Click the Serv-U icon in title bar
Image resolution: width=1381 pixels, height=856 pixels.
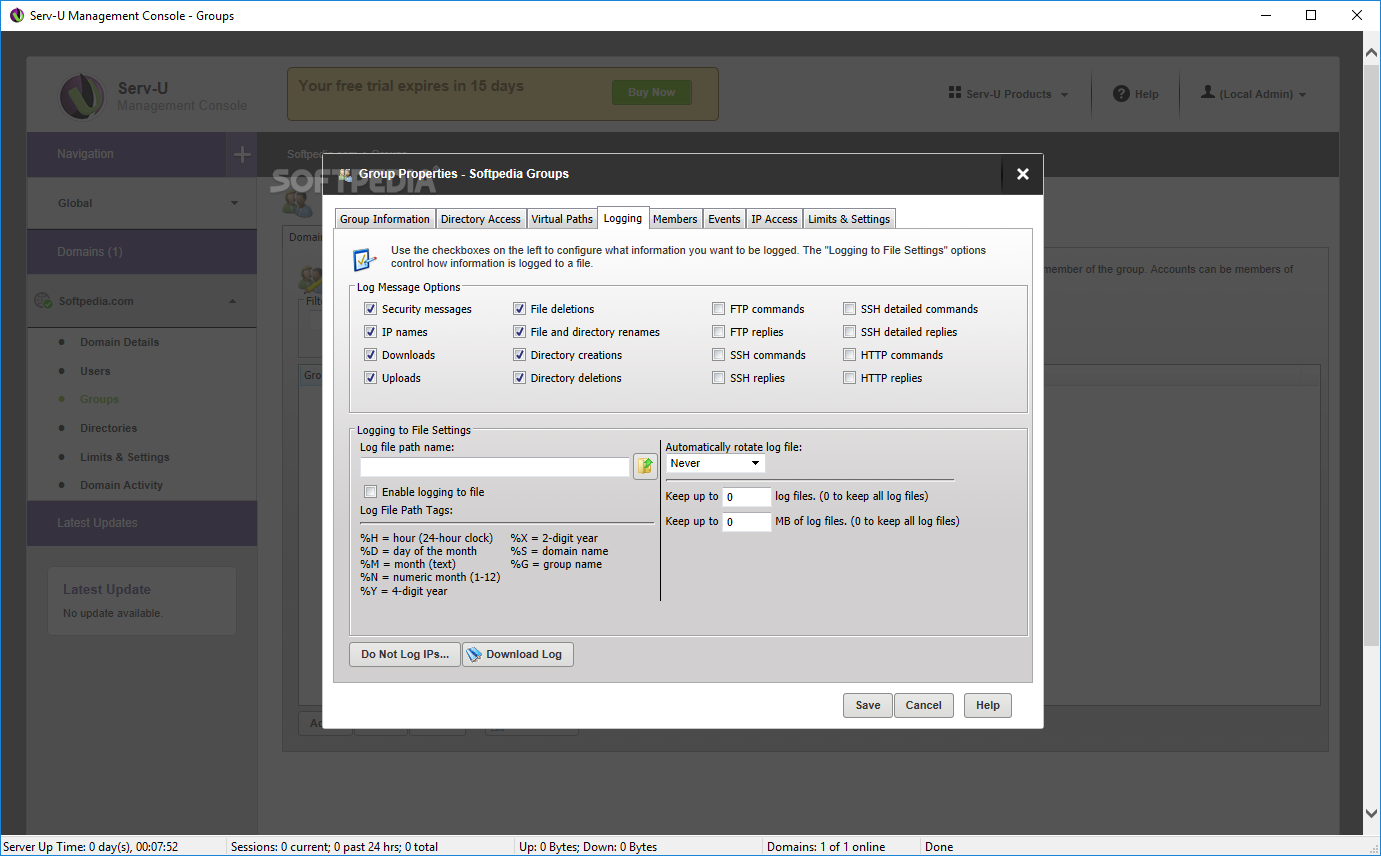tap(16, 15)
